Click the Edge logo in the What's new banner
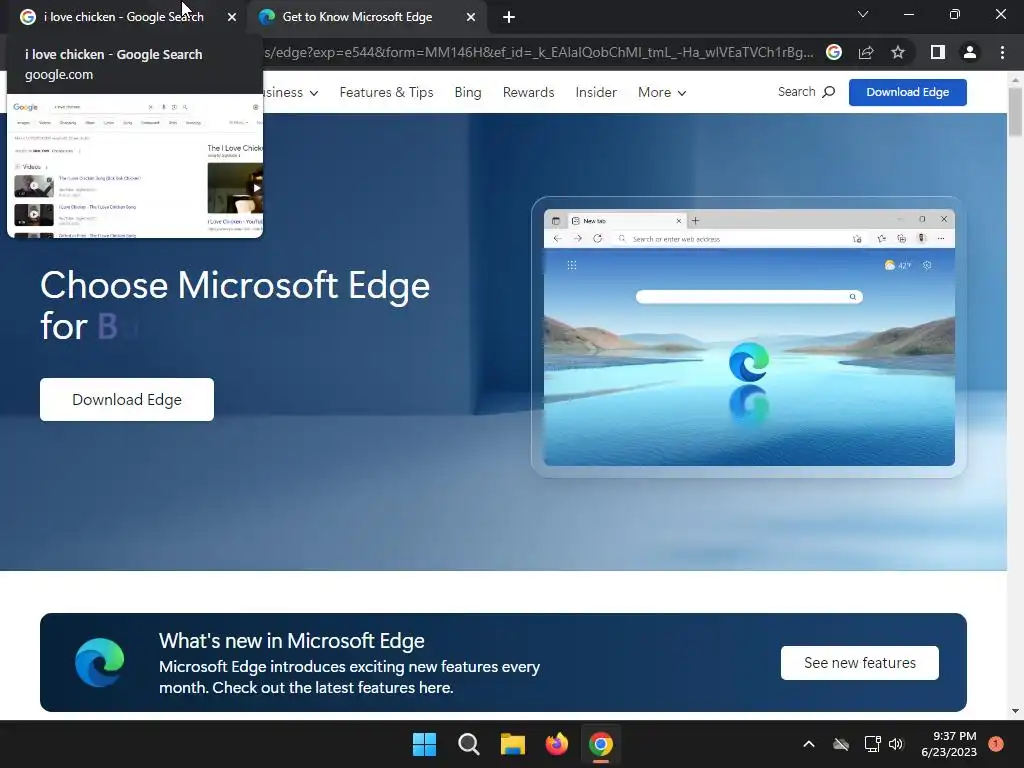Viewport: 1024px width, 768px height. coord(99,662)
